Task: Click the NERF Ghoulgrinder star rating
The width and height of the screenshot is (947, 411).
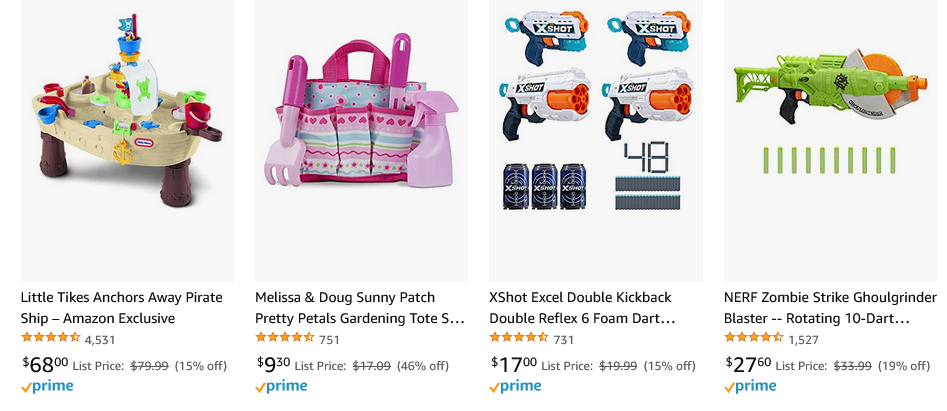Action: click(753, 339)
